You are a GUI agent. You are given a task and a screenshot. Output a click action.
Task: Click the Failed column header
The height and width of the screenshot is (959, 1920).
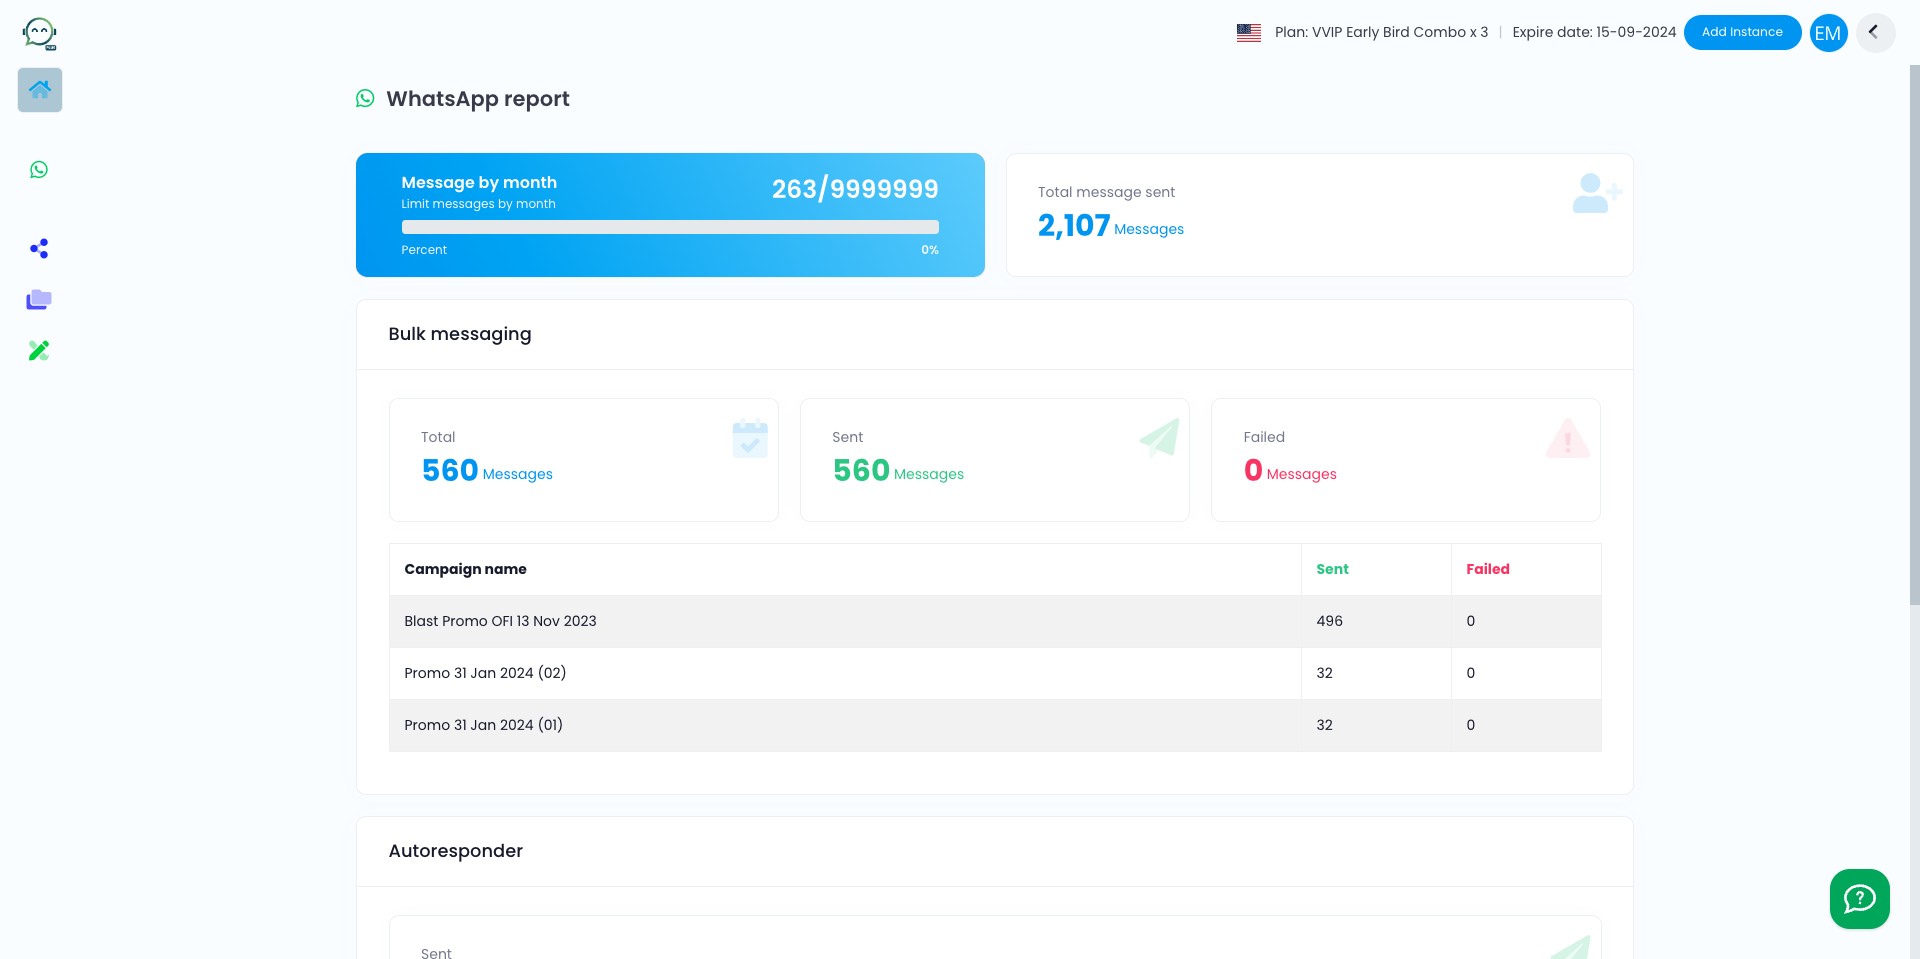click(1488, 569)
